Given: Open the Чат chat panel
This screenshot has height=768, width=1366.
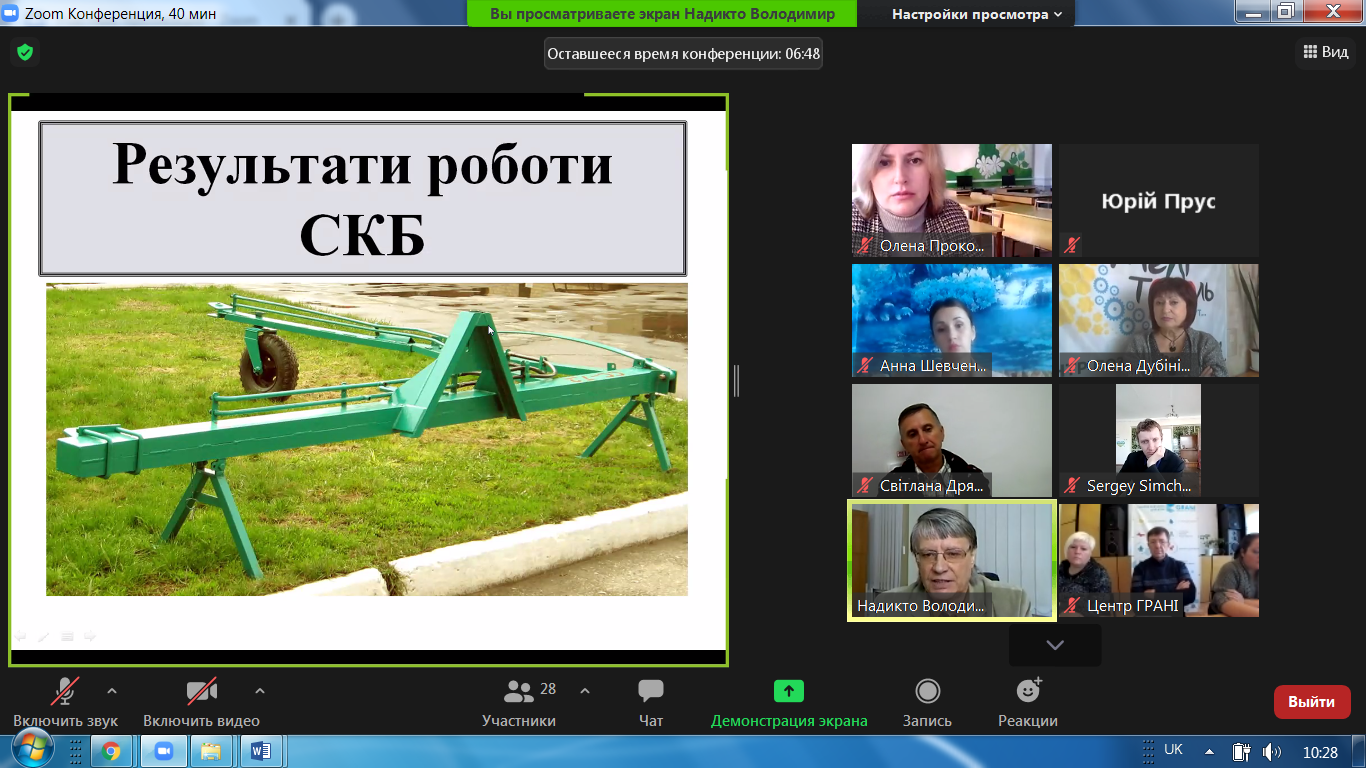Looking at the screenshot, I should (651, 702).
